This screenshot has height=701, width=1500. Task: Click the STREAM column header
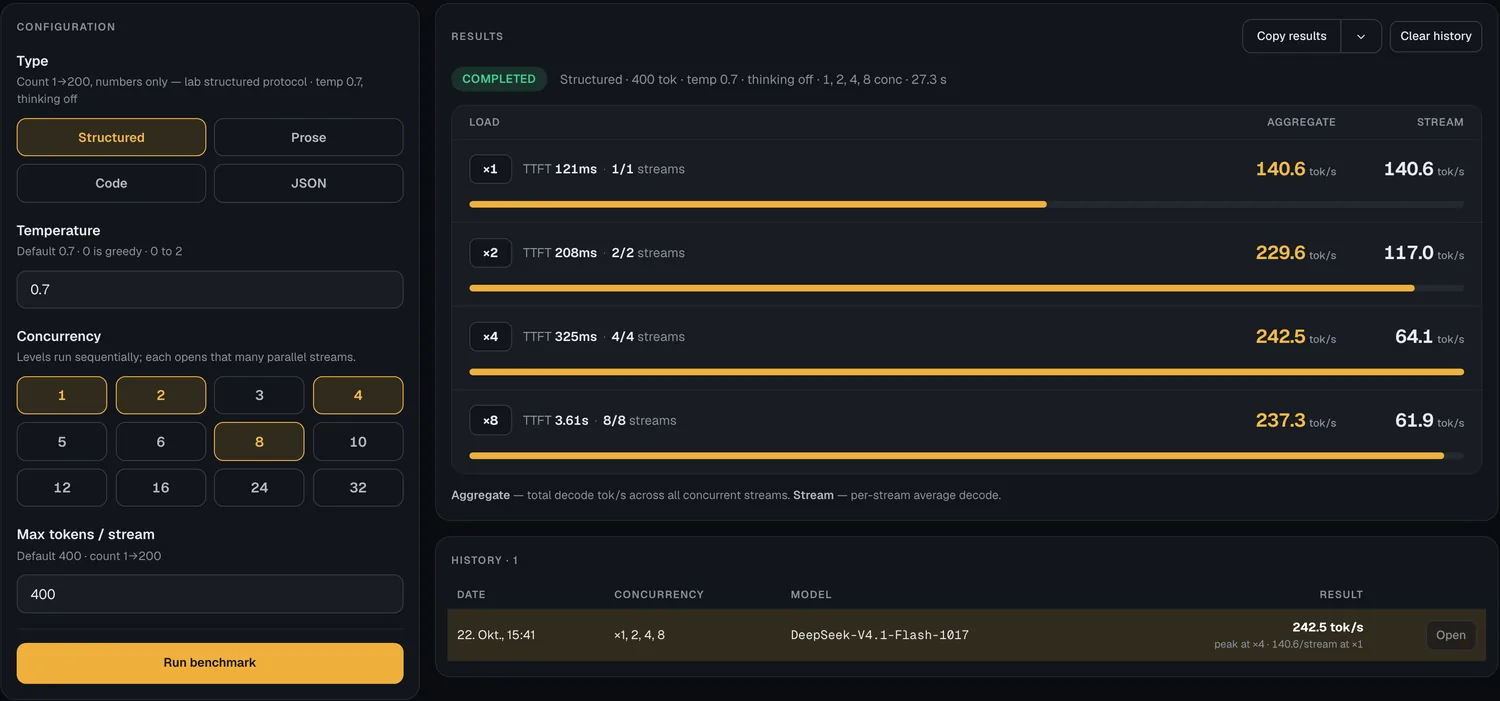tap(1440, 122)
